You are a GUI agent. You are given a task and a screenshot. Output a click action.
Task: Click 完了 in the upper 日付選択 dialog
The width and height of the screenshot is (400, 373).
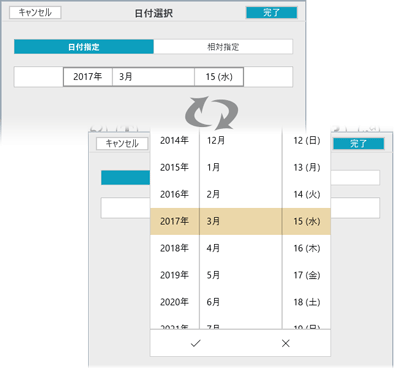pos(271,13)
